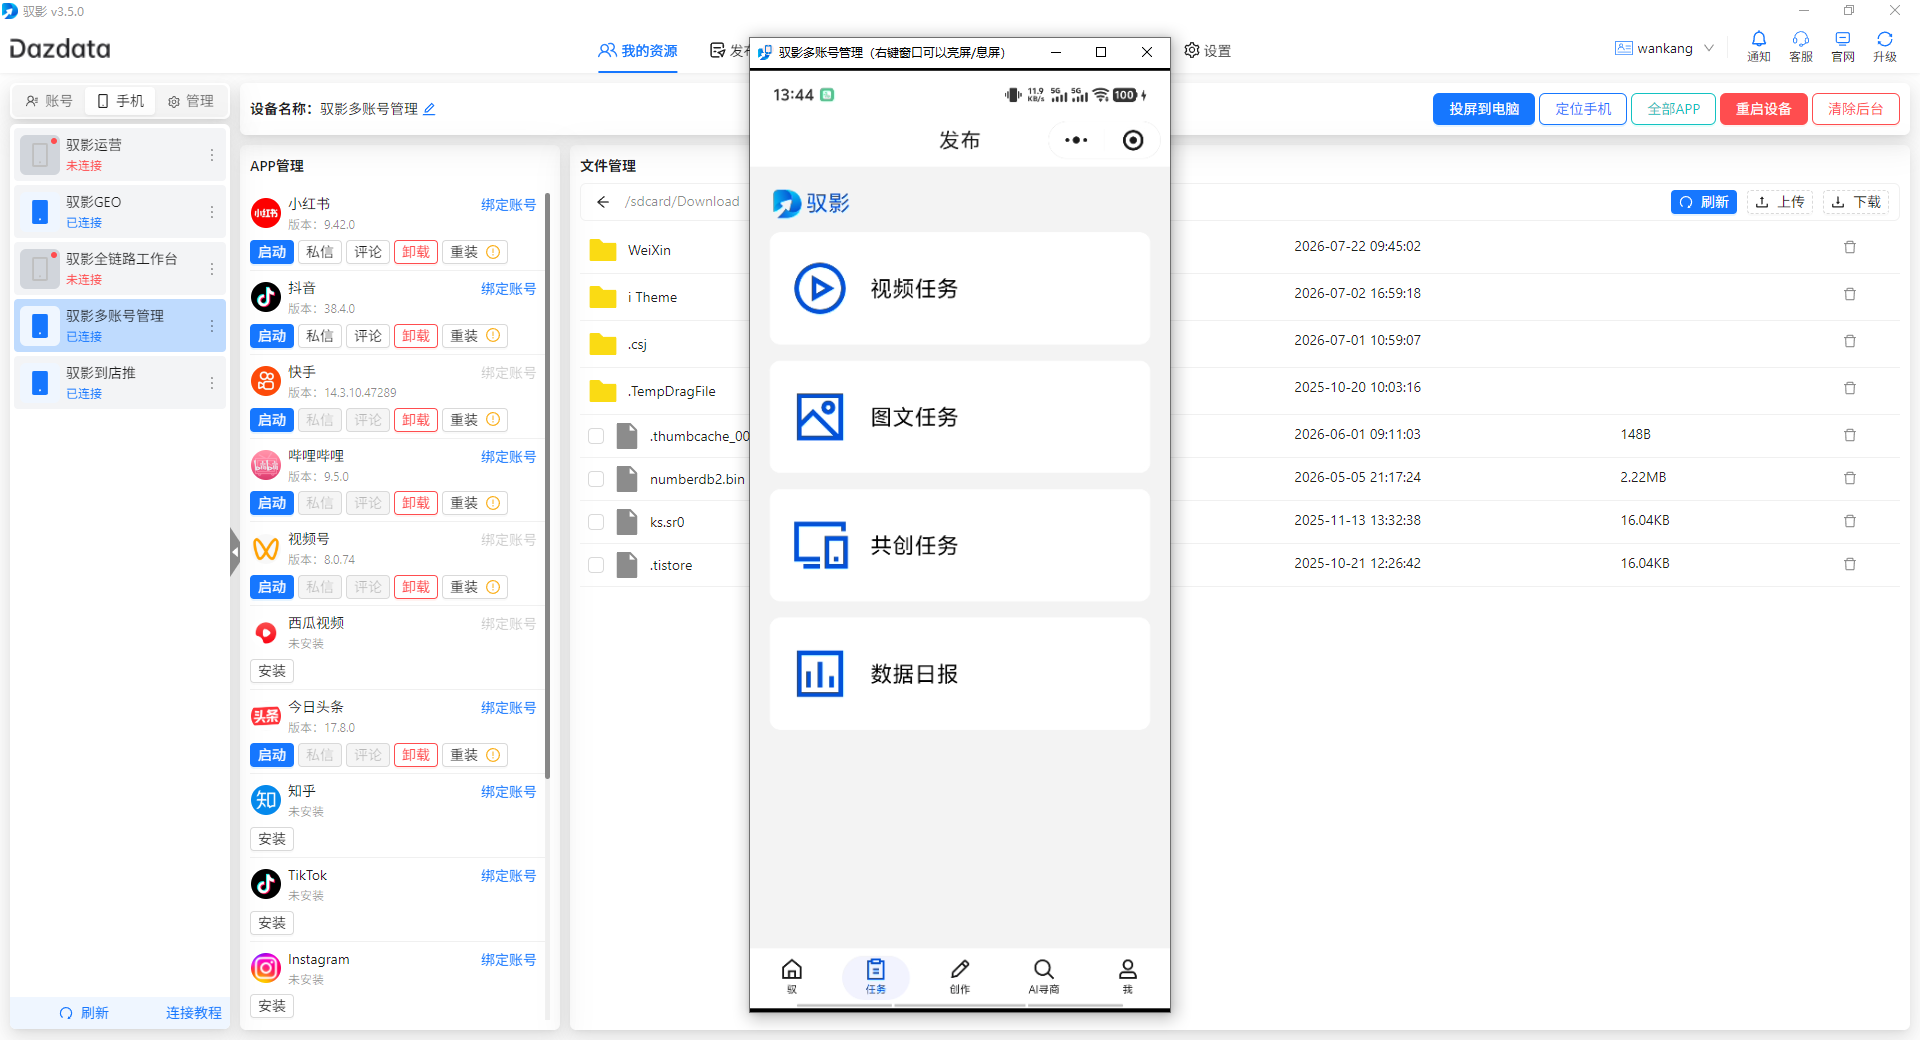
Task: Click 清除后台 button
Action: pyautogui.click(x=1856, y=109)
